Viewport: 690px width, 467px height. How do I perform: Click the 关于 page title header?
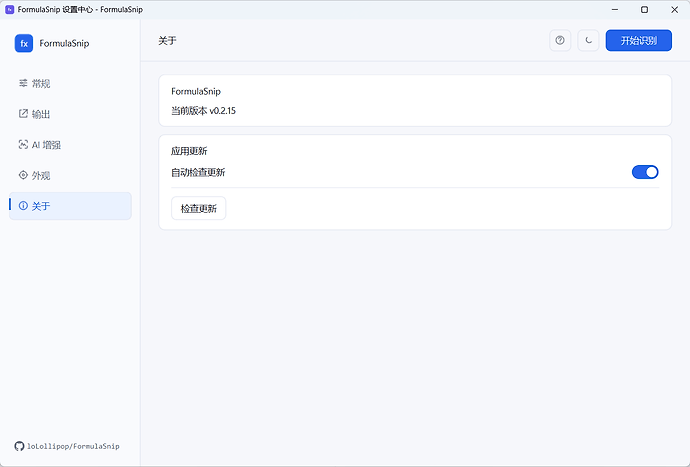point(167,40)
